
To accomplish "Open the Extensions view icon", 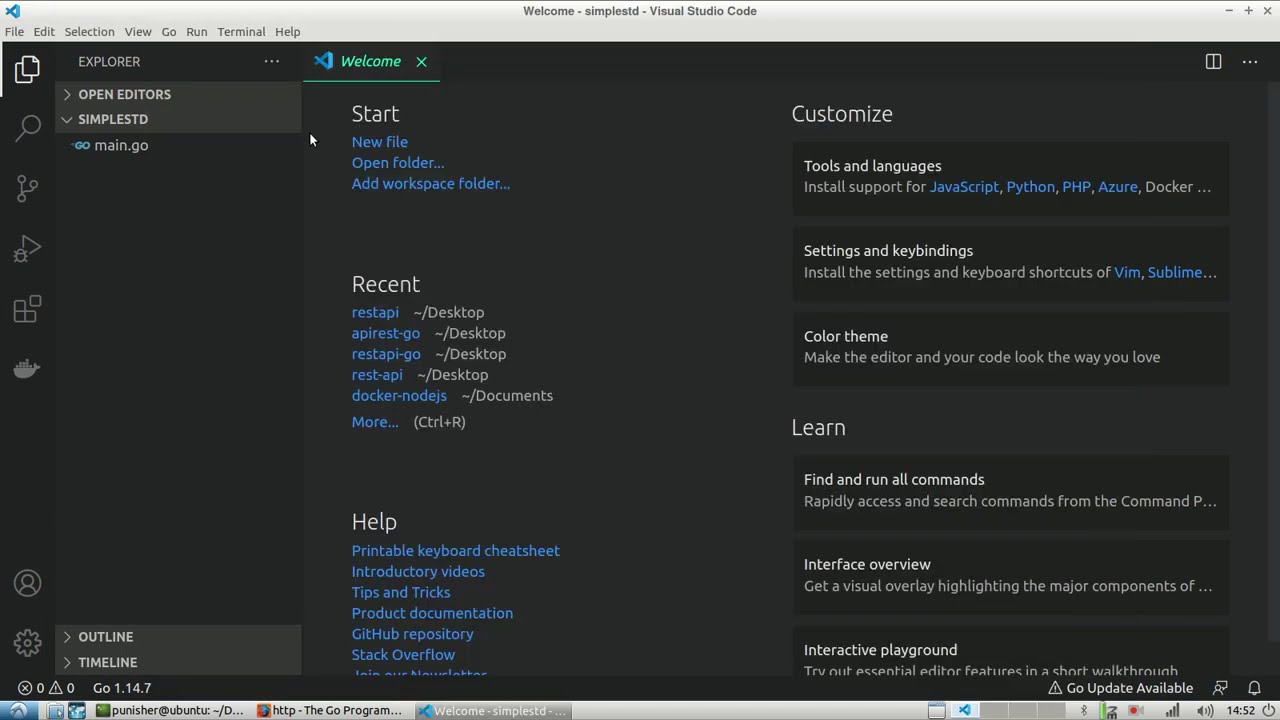I will coord(28,309).
